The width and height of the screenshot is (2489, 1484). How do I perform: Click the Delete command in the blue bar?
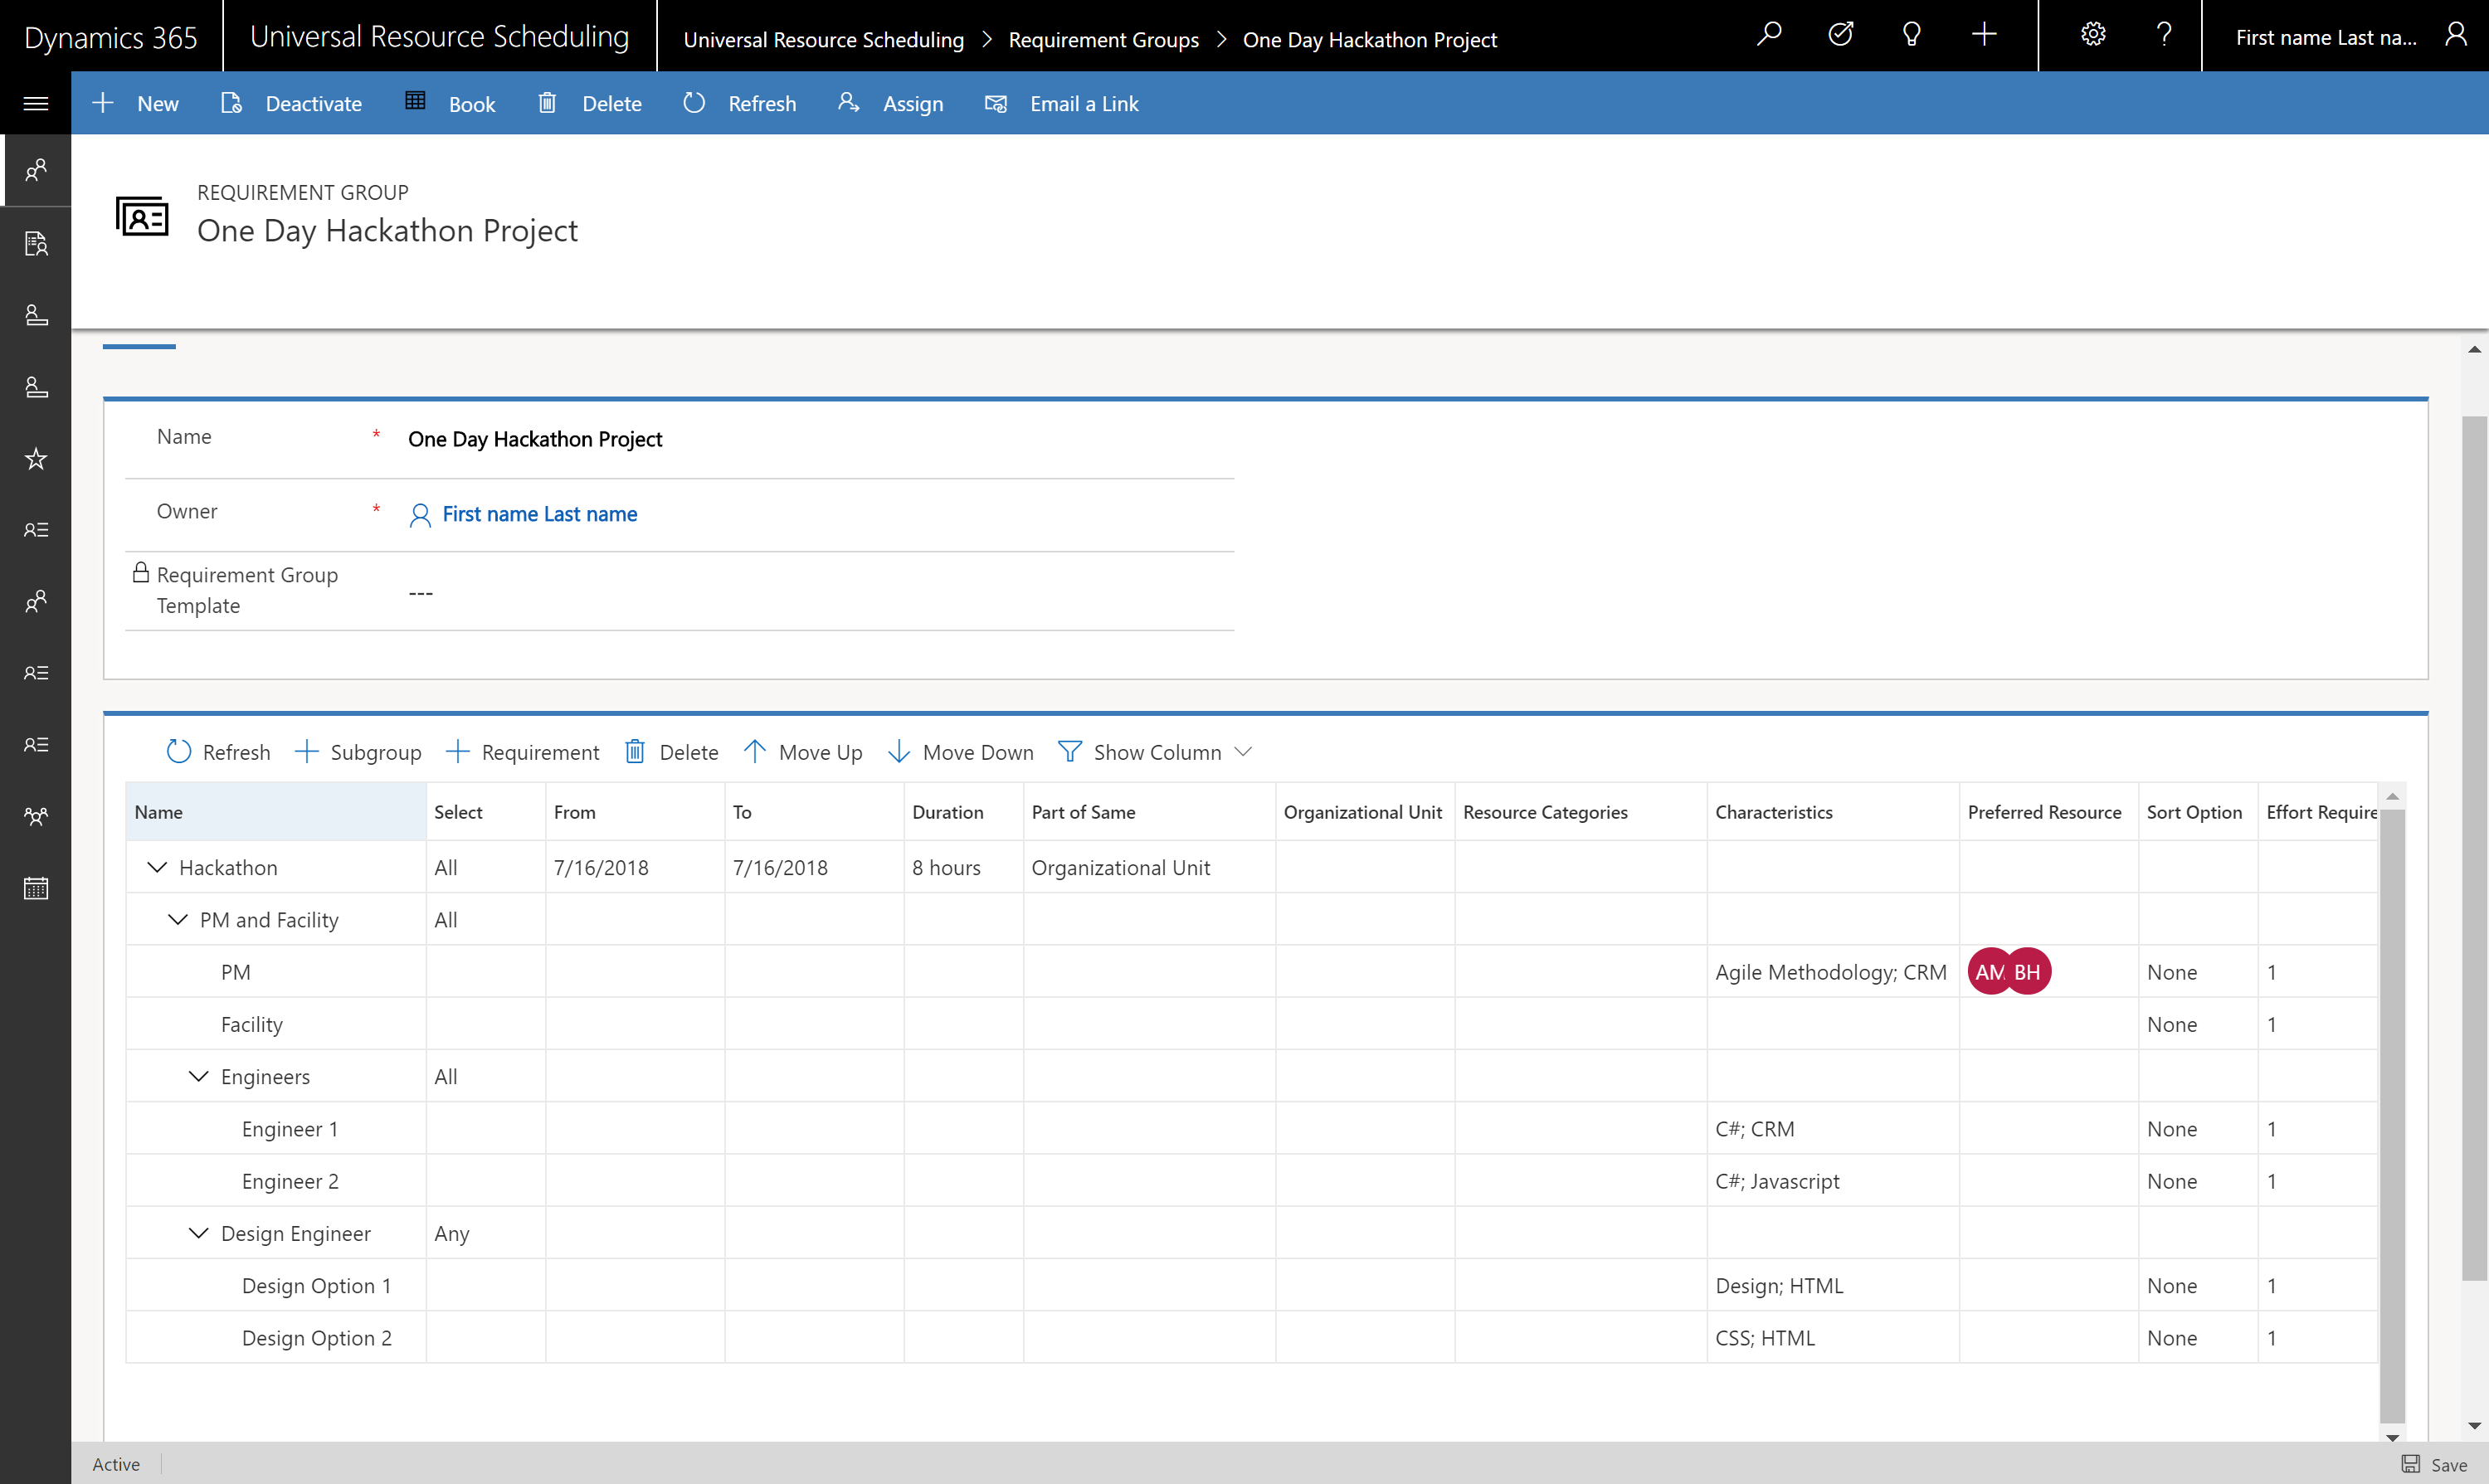tap(590, 103)
